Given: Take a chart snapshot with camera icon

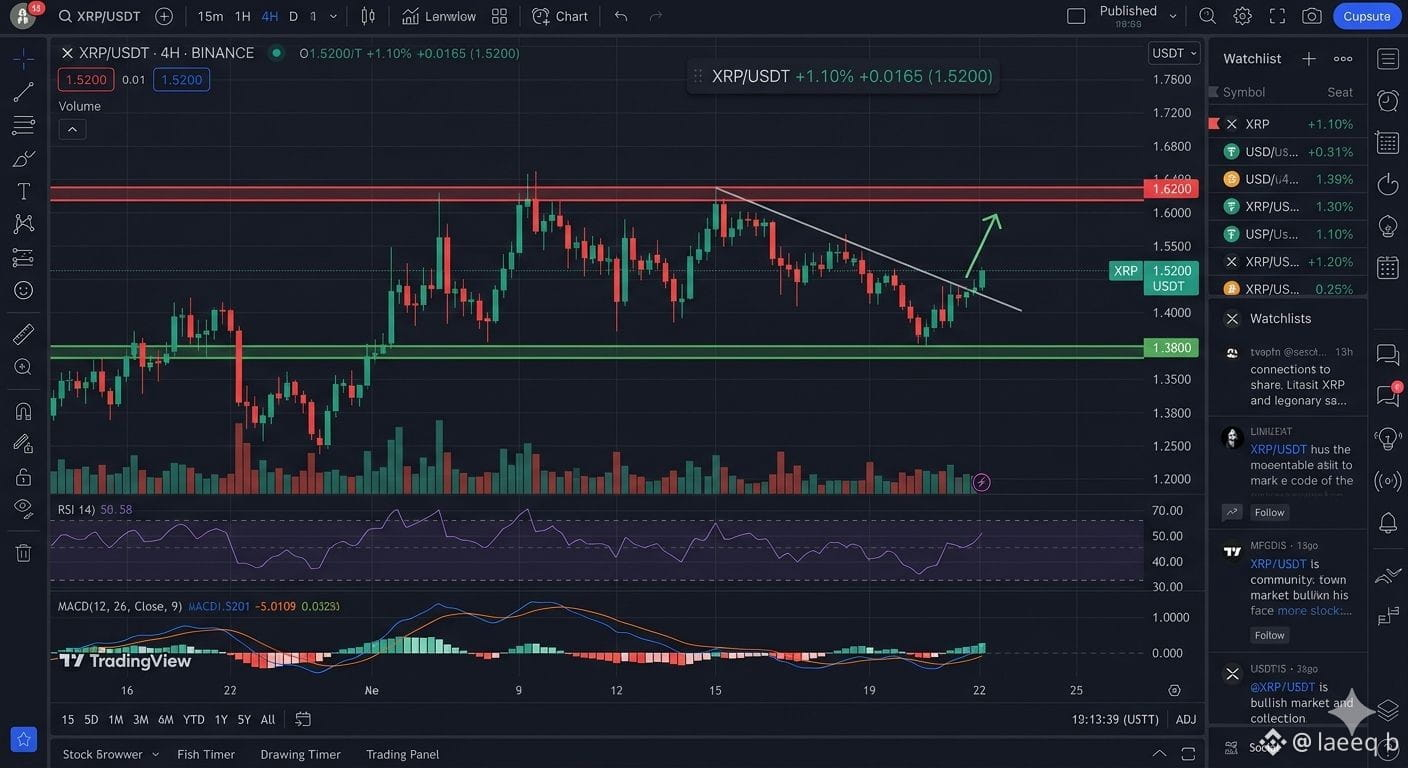Looking at the screenshot, I should [1312, 16].
